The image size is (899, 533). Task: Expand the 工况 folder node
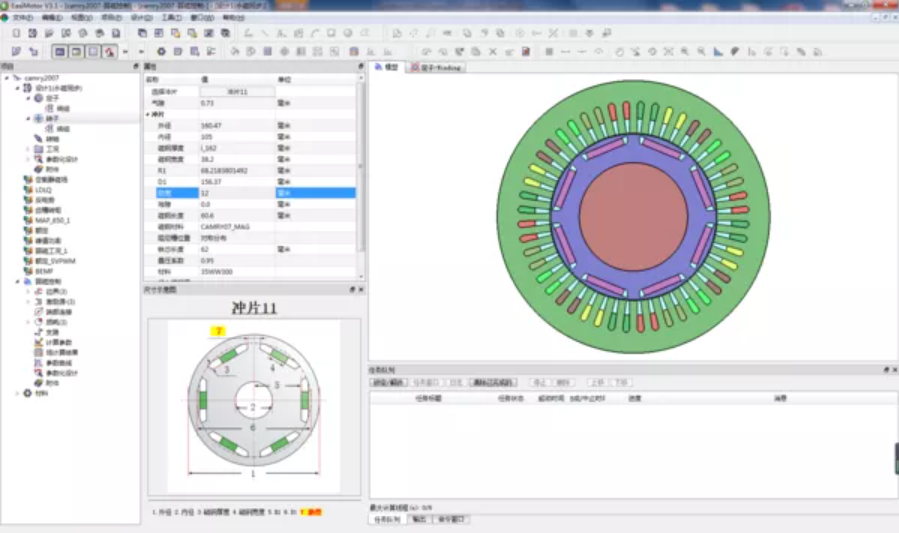pyautogui.click(x=28, y=149)
